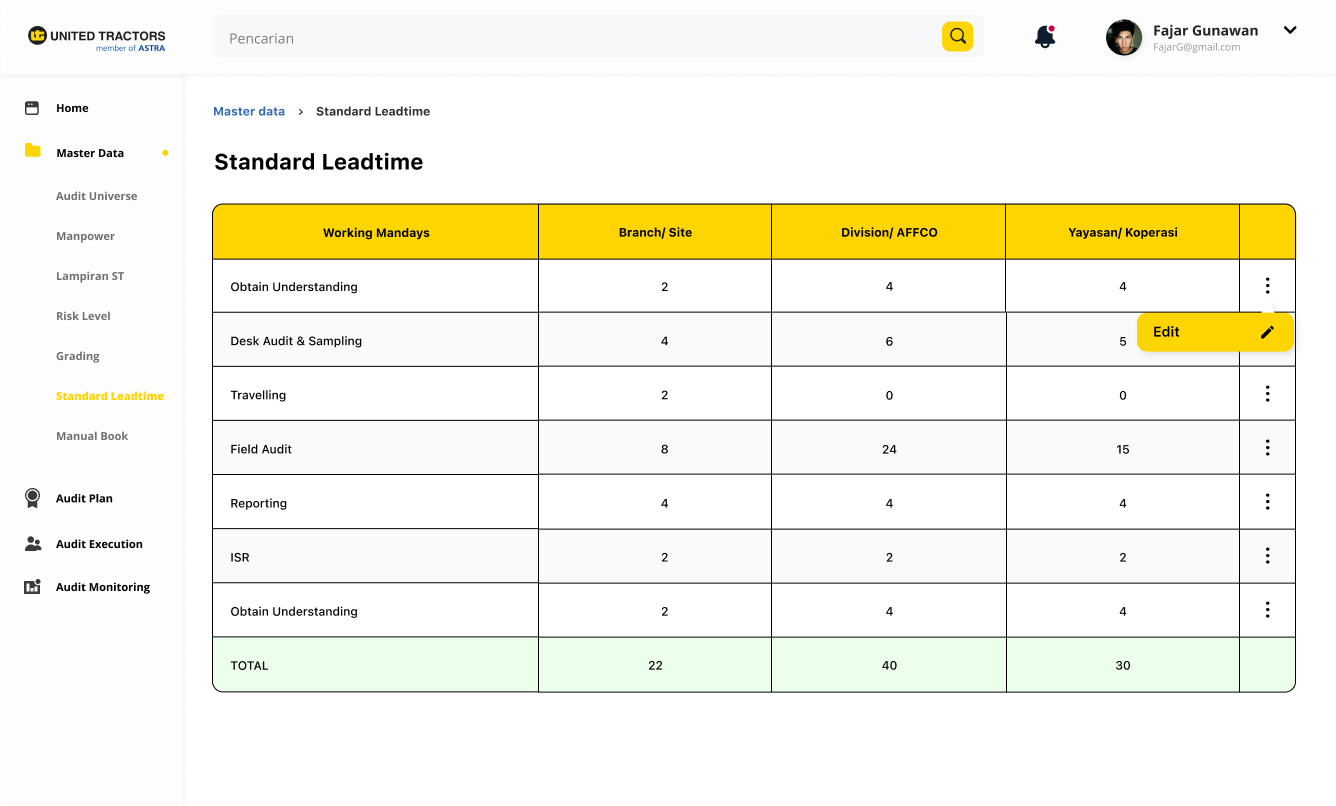This screenshot has width=1336, height=806.
Task: Click the United Tractors logo
Action: 97,38
